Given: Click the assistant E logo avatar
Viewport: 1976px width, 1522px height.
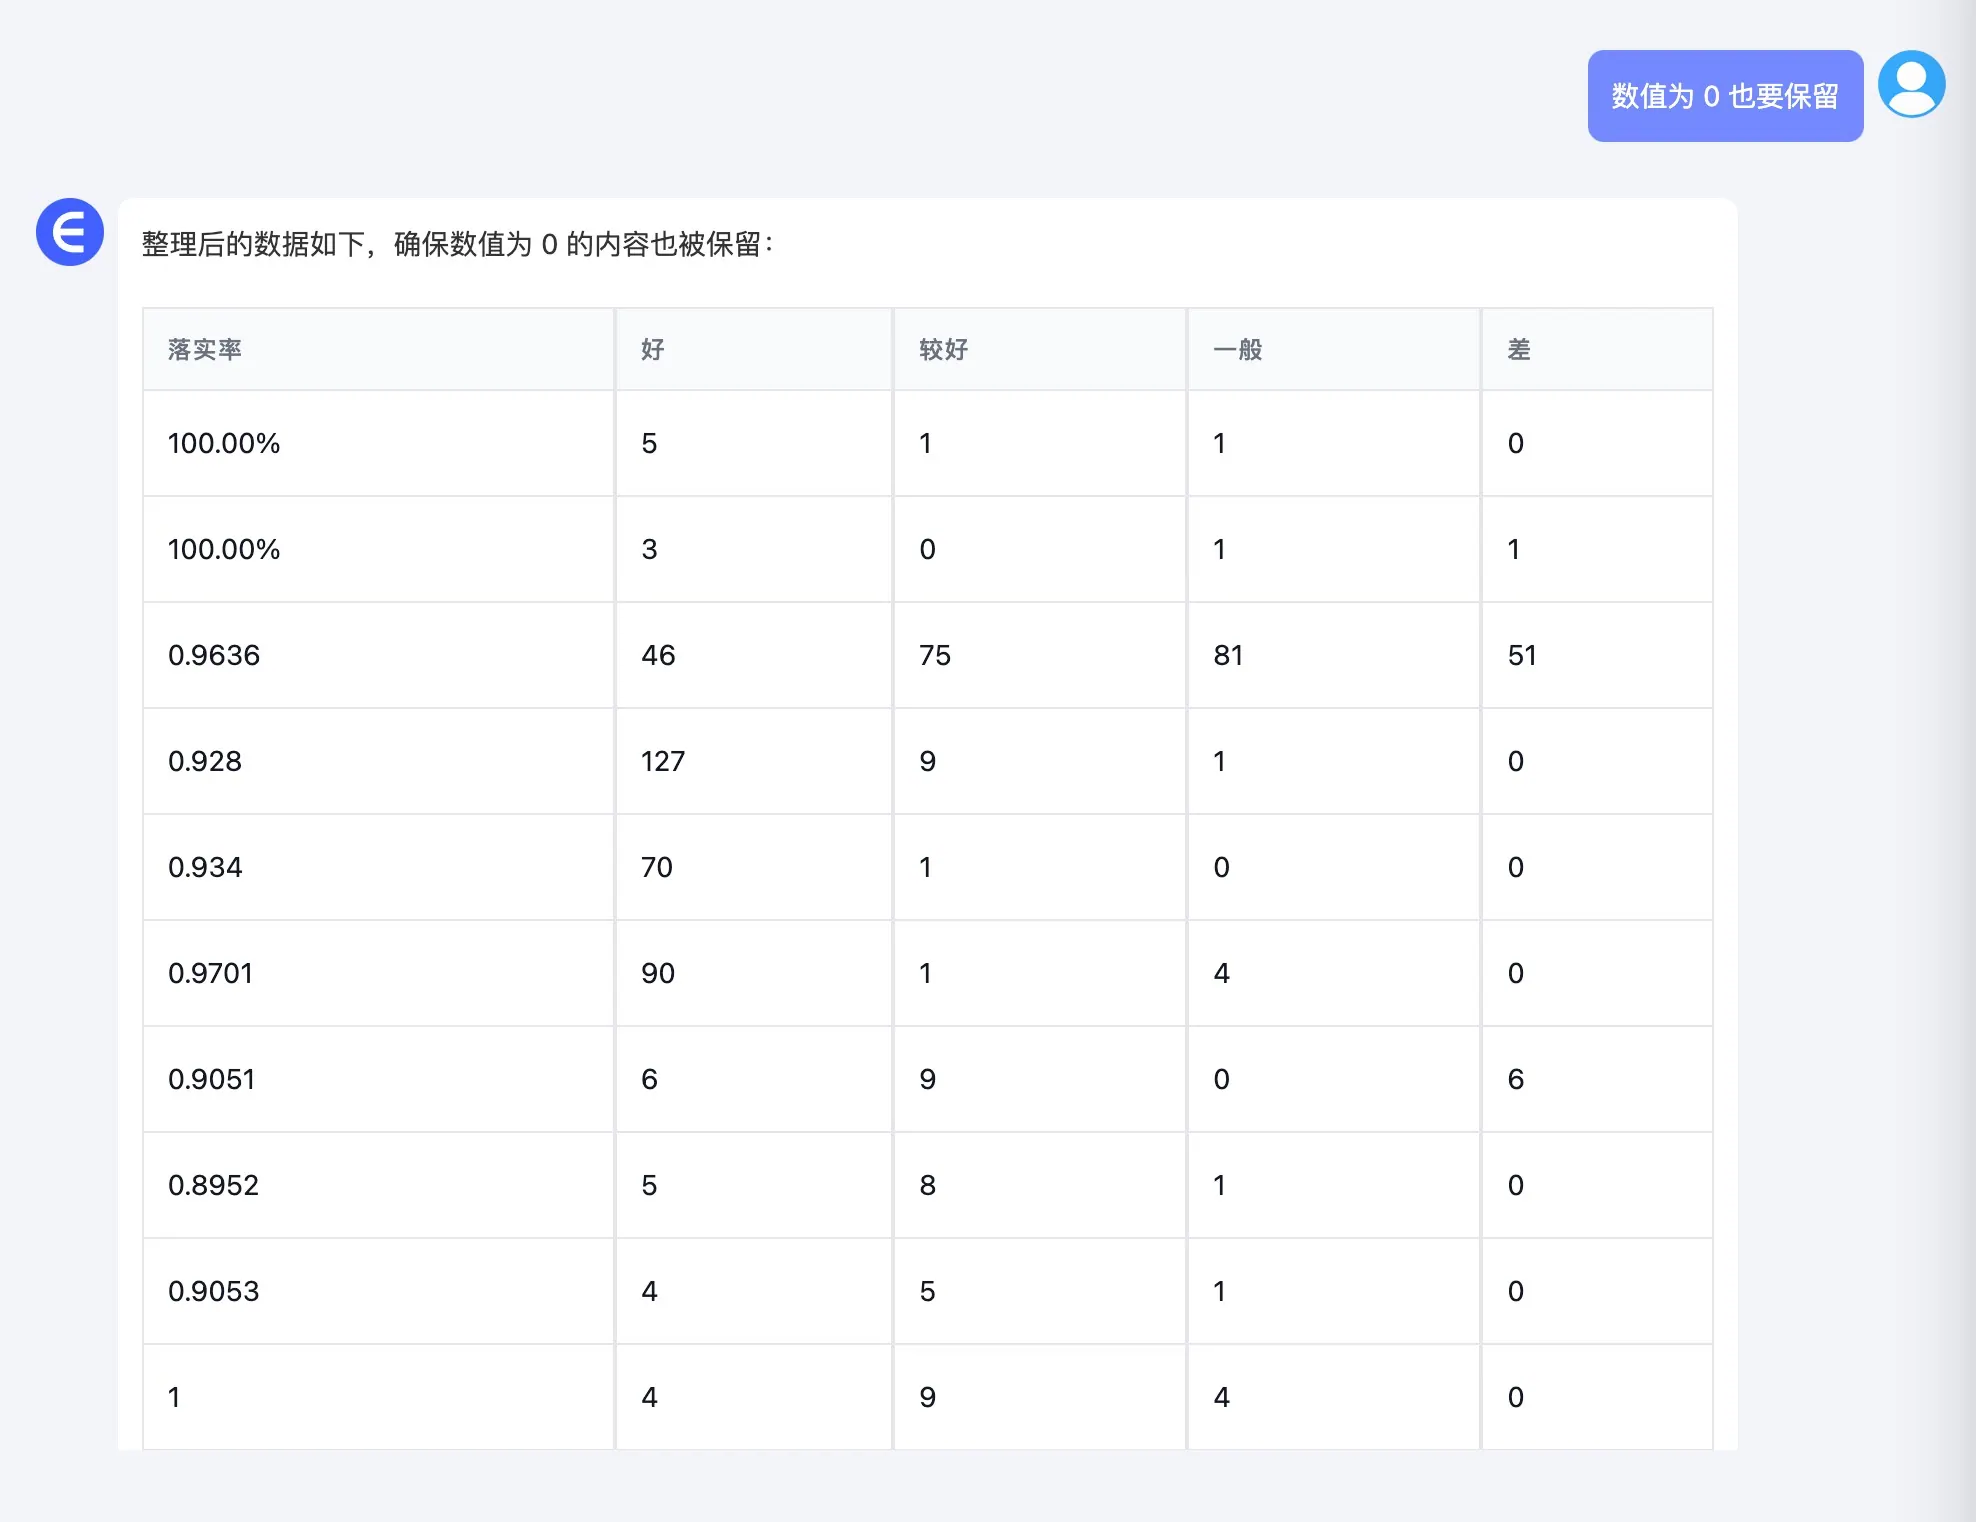Looking at the screenshot, I should [70, 232].
